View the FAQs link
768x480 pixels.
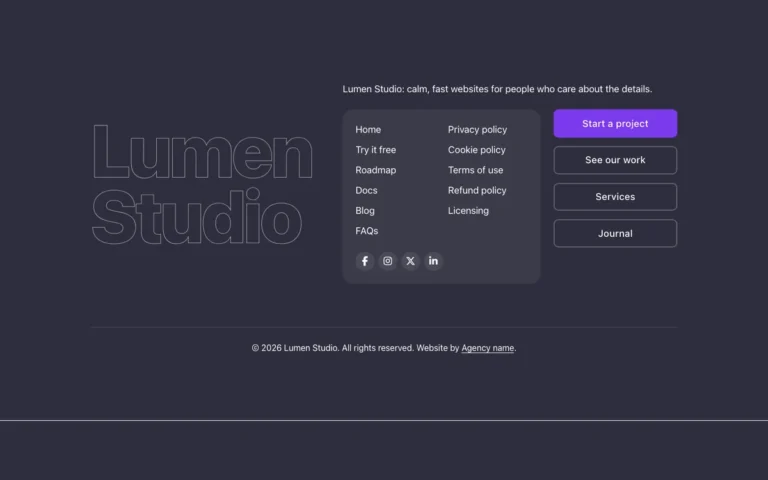(x=367, y=231)
